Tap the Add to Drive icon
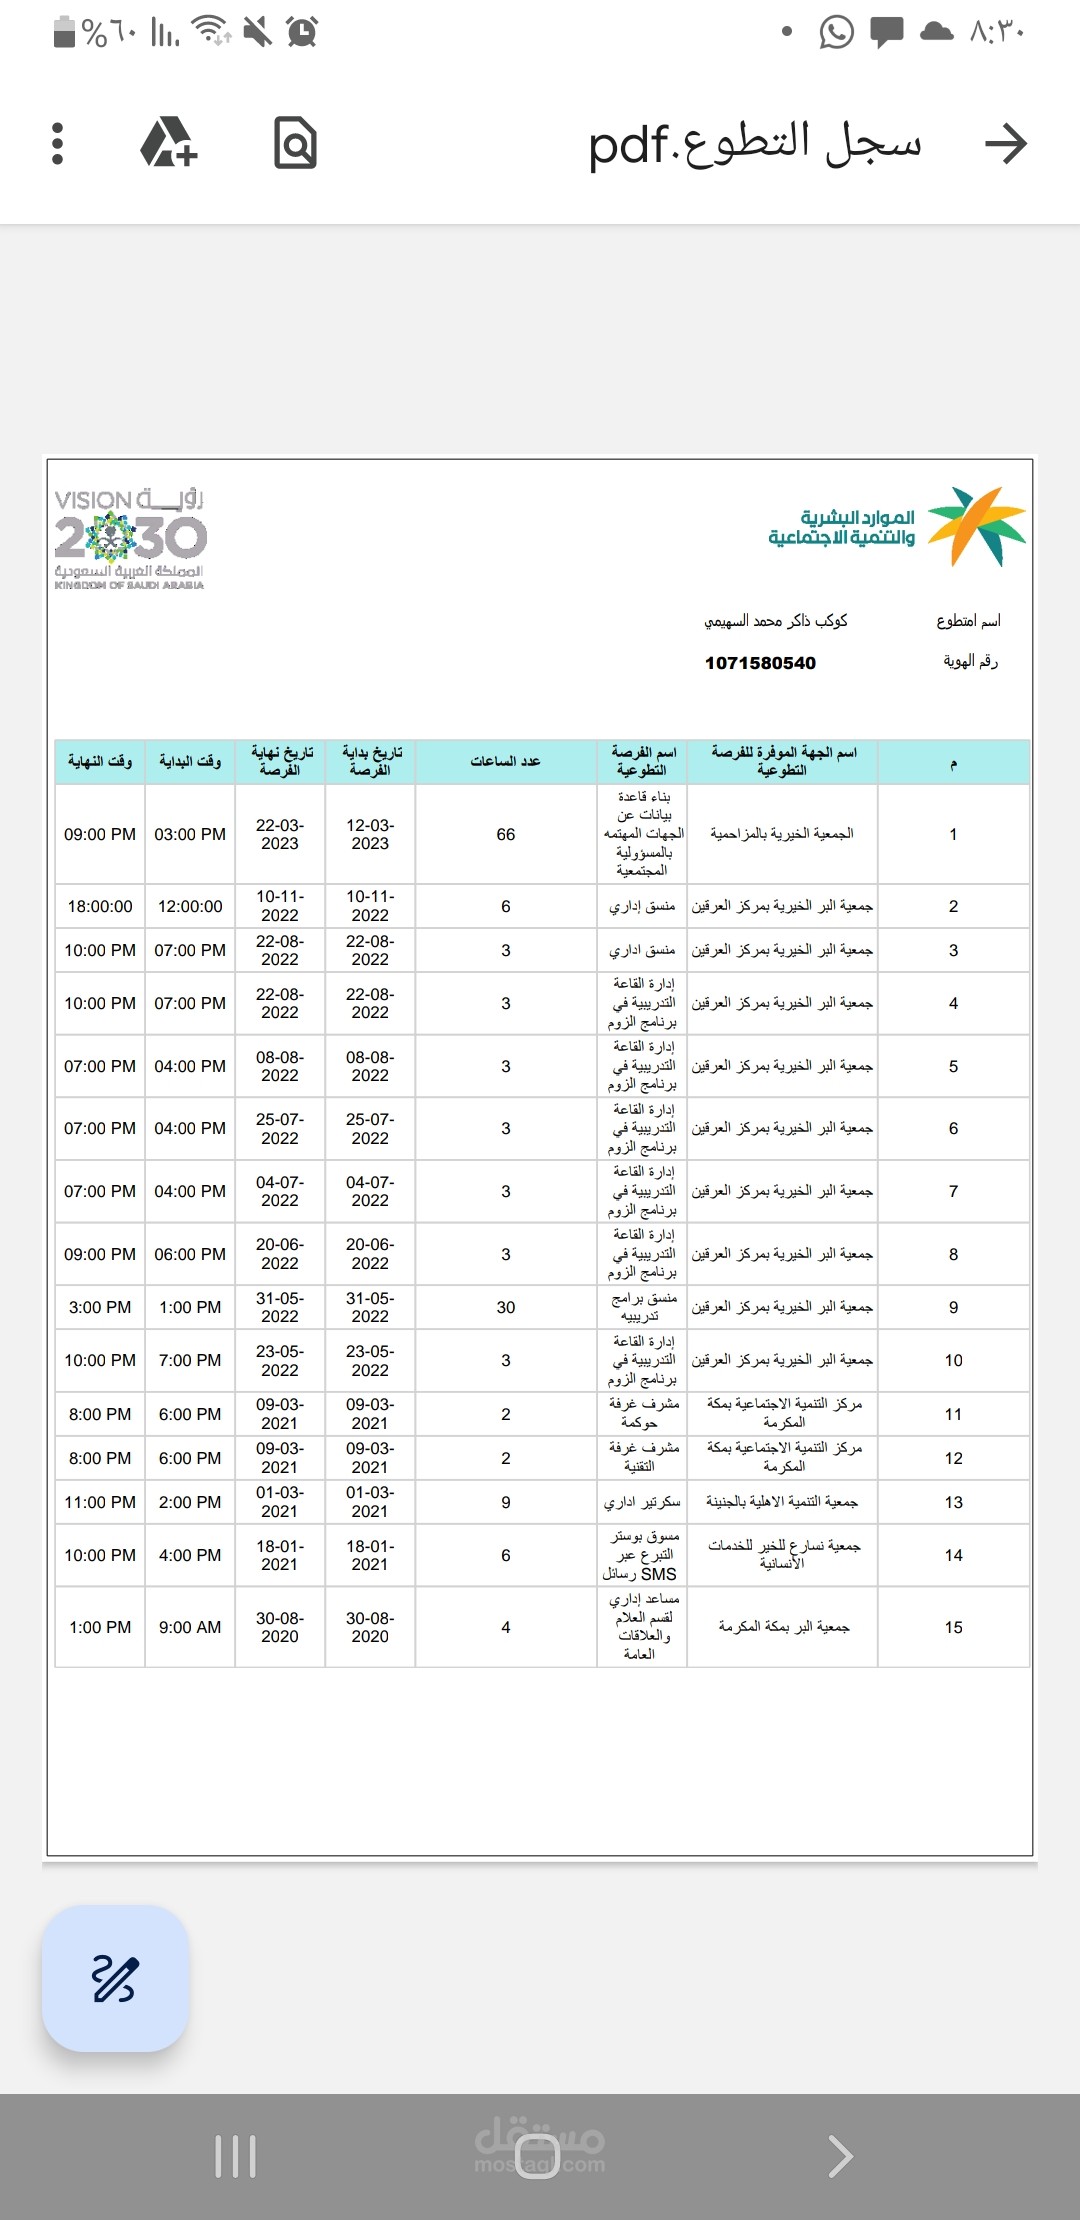This screenshot has height=2220, width=1080. tap(169, 143)
